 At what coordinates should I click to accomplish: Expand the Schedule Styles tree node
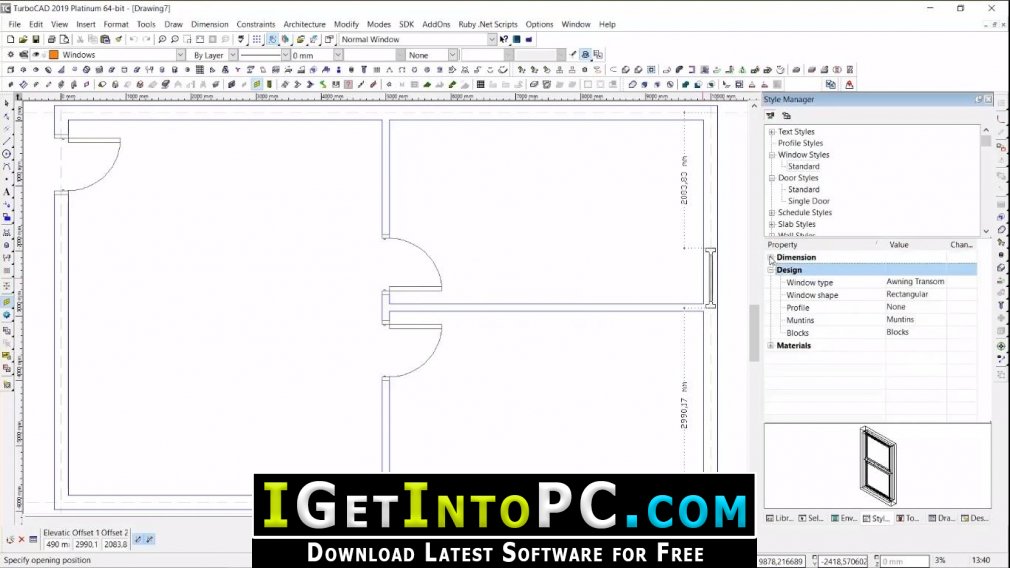(x=772, y=213)
